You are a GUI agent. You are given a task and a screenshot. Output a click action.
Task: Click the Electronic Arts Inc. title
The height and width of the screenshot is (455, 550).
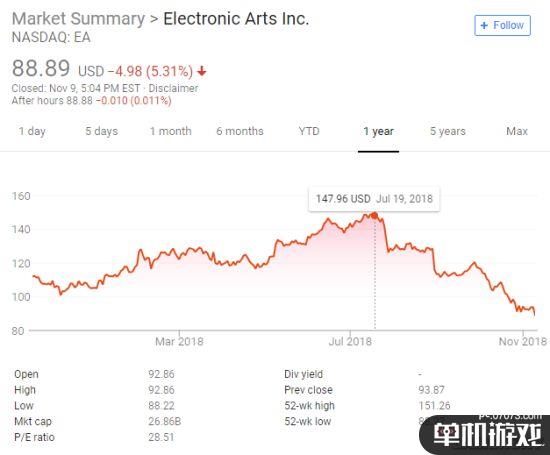(236, 19)
